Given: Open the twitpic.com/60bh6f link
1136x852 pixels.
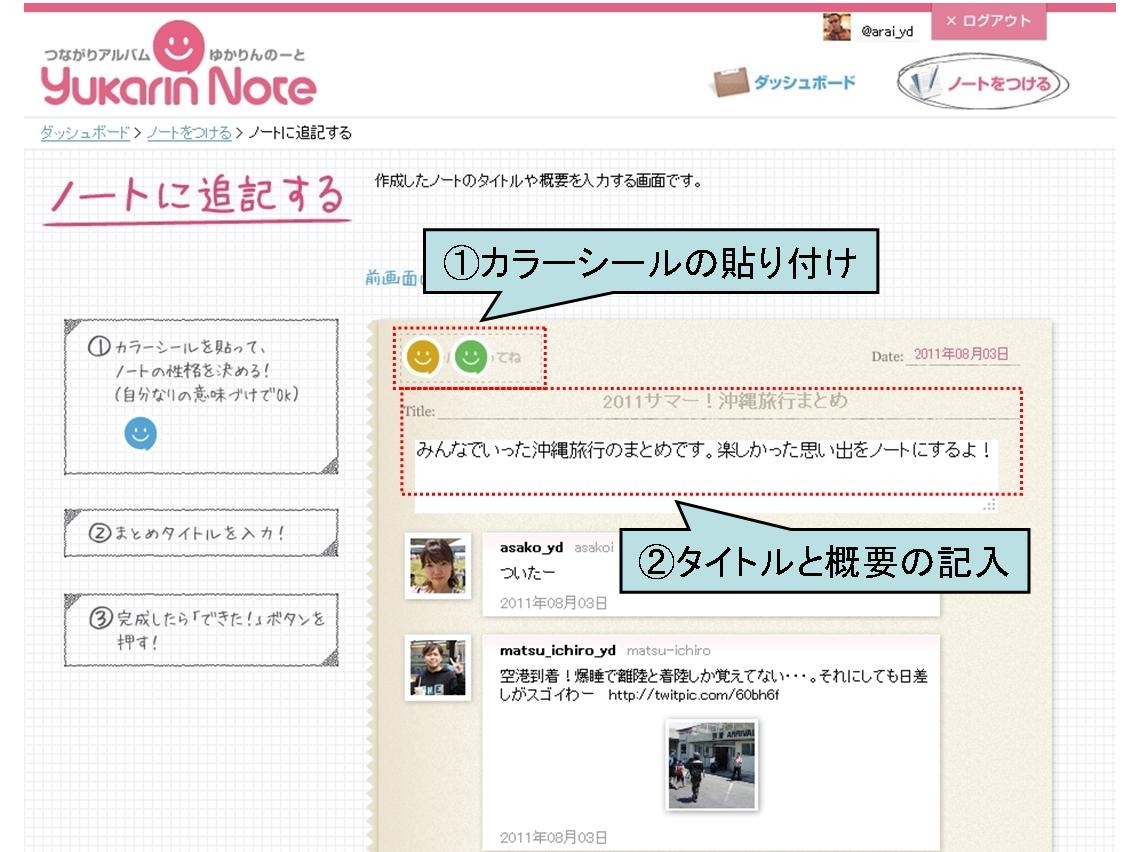Looking at the screenshot, I should 693,695.
